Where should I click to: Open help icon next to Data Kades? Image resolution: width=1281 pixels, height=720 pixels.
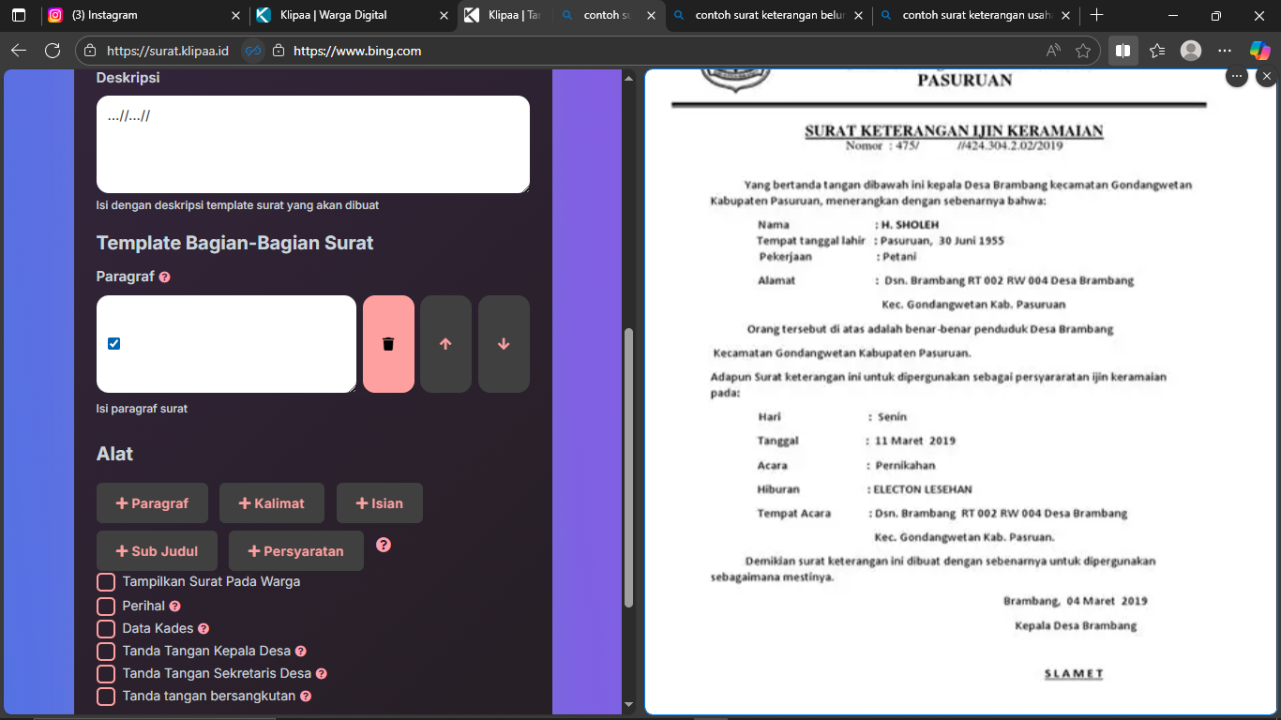coord(203,629)
